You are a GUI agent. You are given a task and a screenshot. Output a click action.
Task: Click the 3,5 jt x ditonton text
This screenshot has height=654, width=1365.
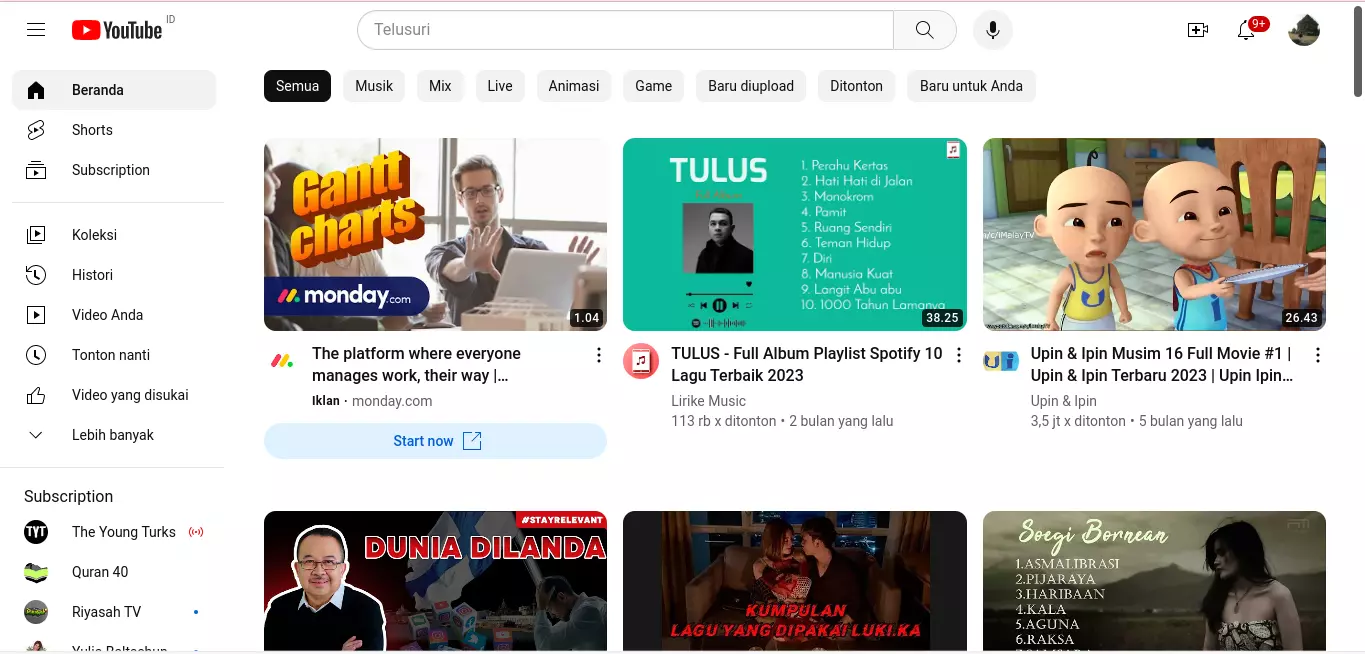pos(1078,421)
